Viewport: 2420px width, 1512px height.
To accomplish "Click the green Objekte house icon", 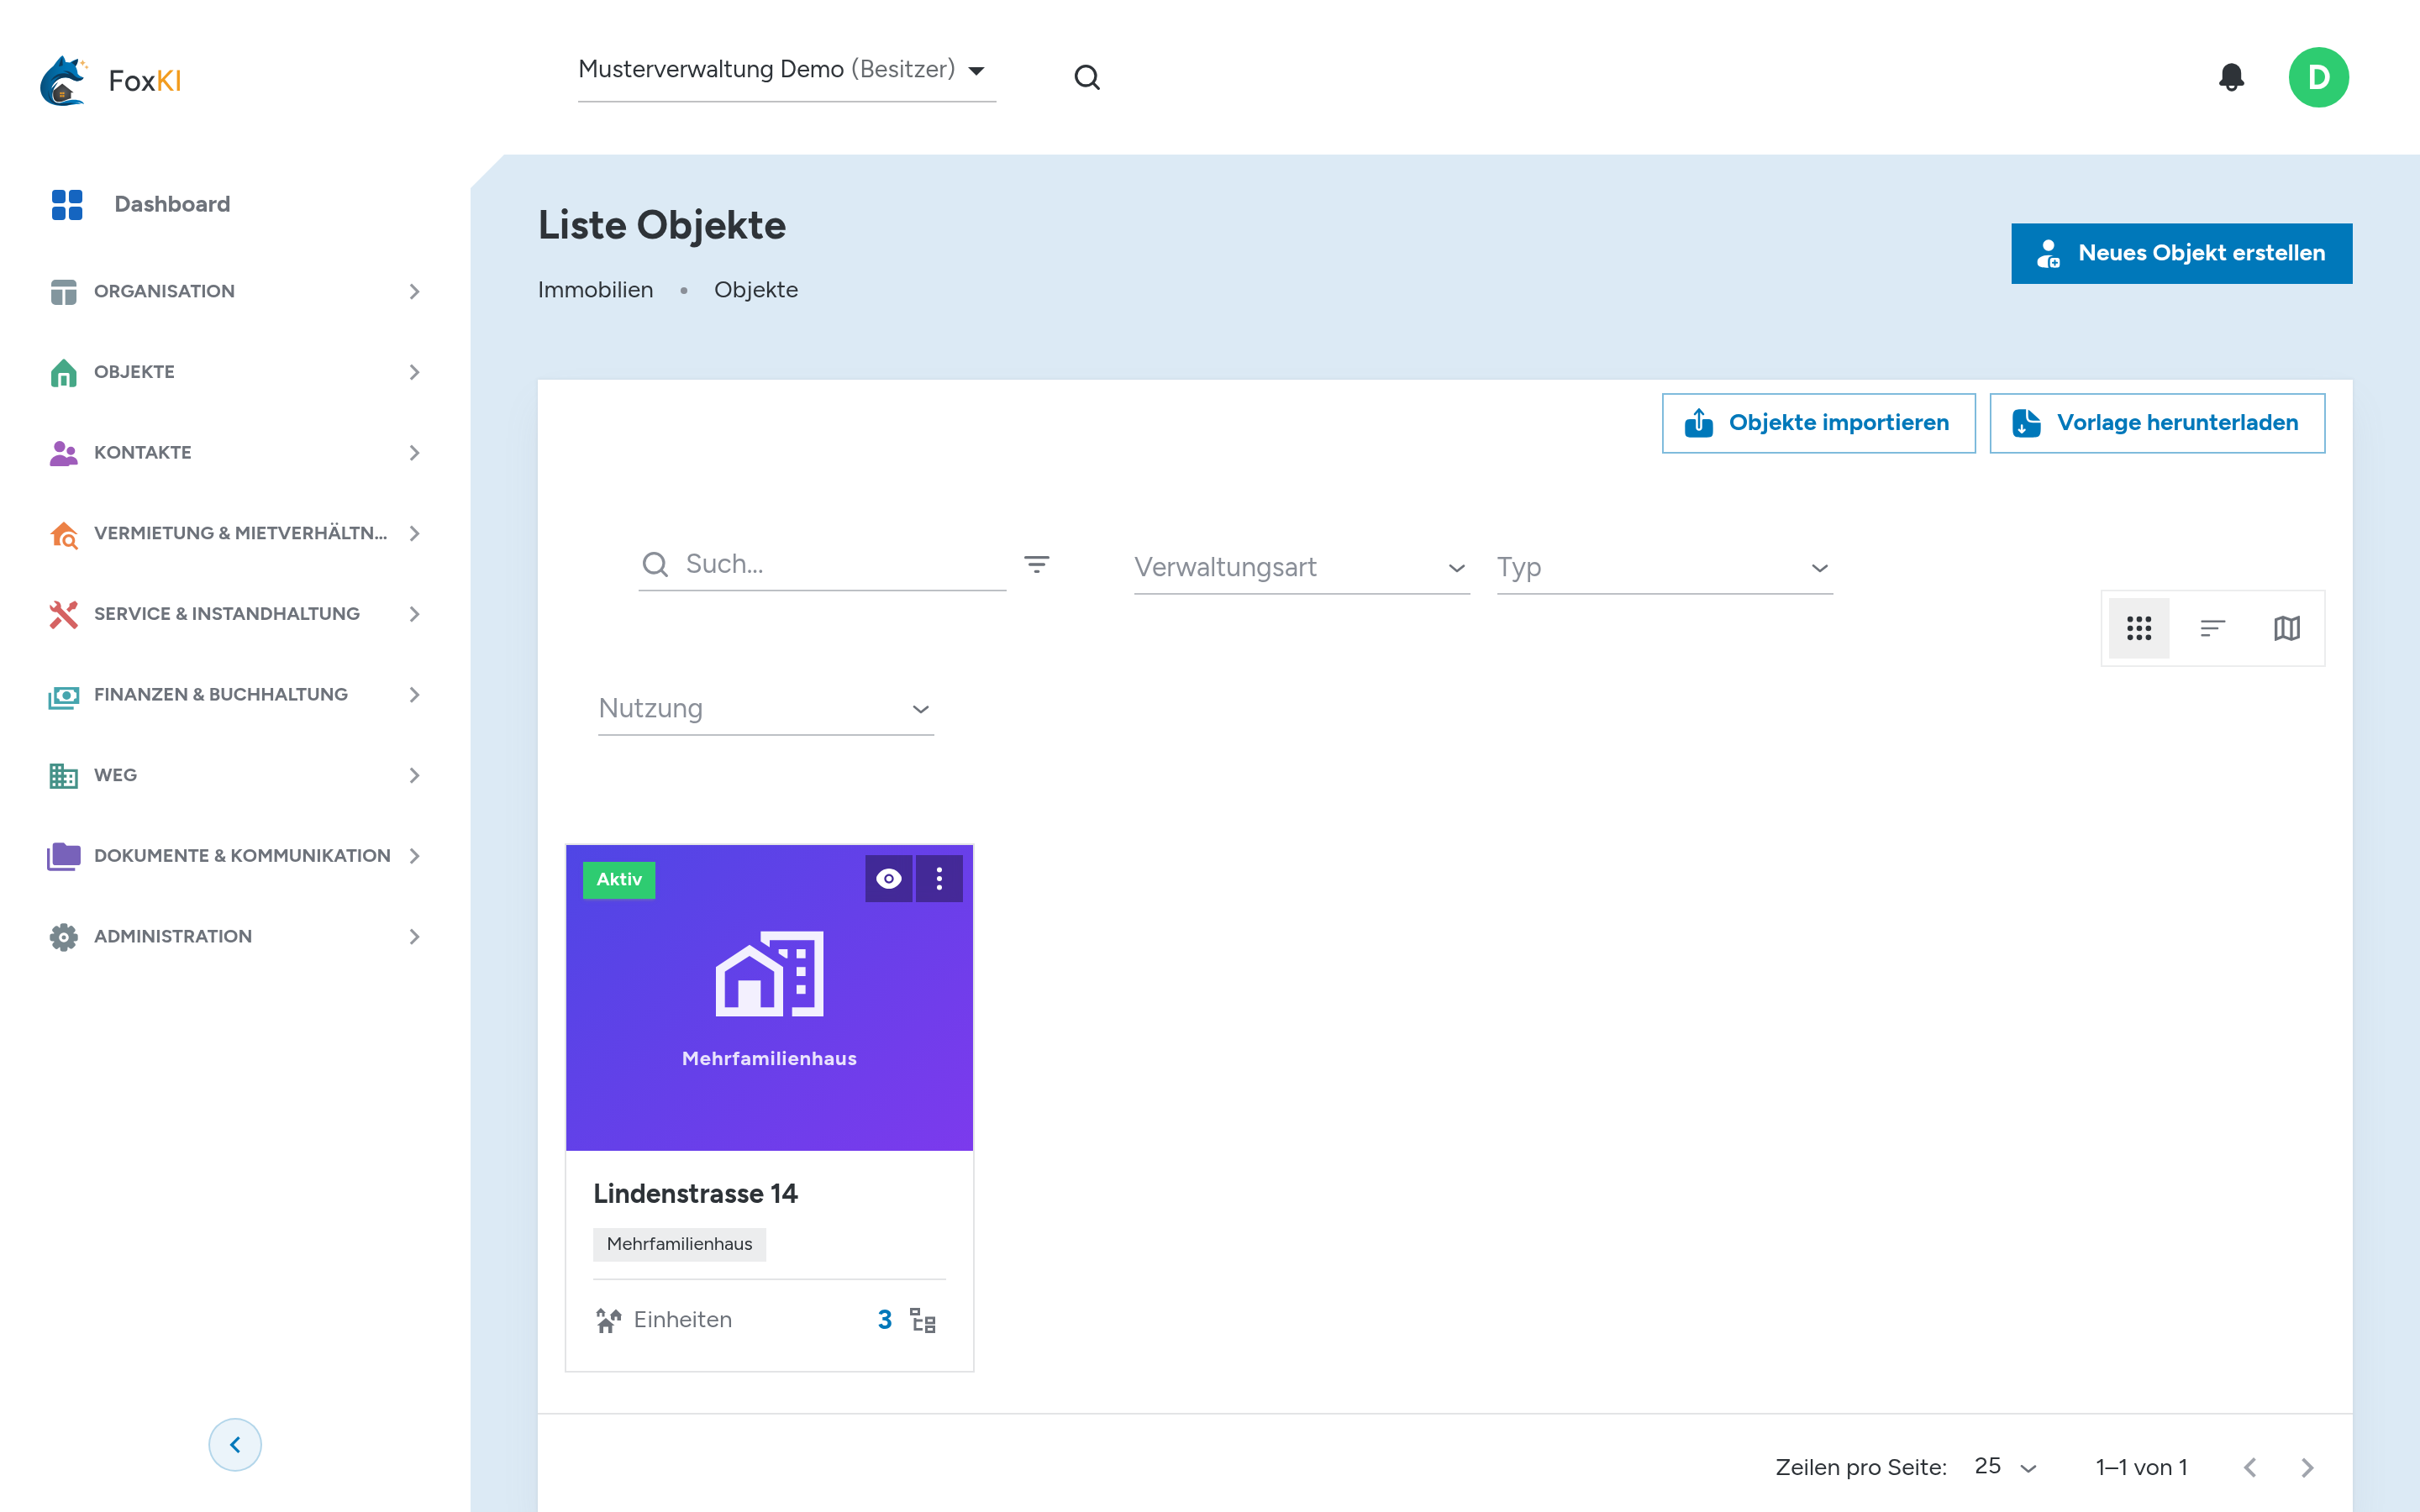I will point(63,372).
